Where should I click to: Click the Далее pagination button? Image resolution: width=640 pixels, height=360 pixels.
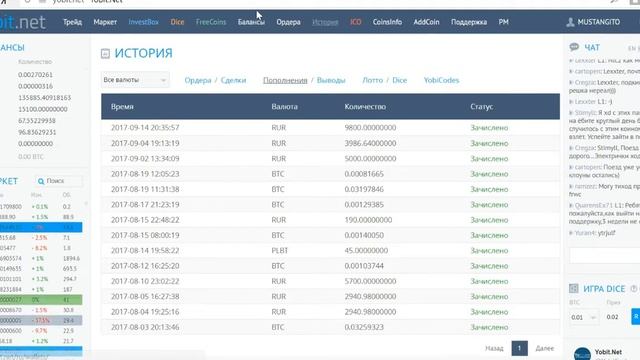(544, 348)
